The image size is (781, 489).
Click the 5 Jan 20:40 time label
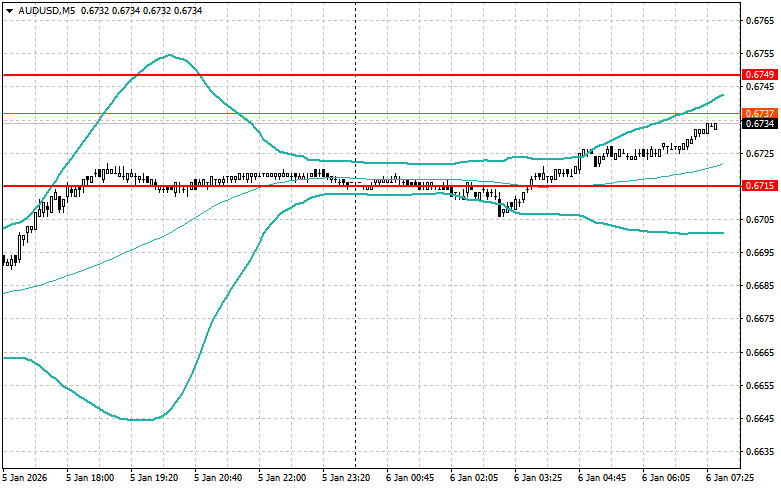coord(218,478)
